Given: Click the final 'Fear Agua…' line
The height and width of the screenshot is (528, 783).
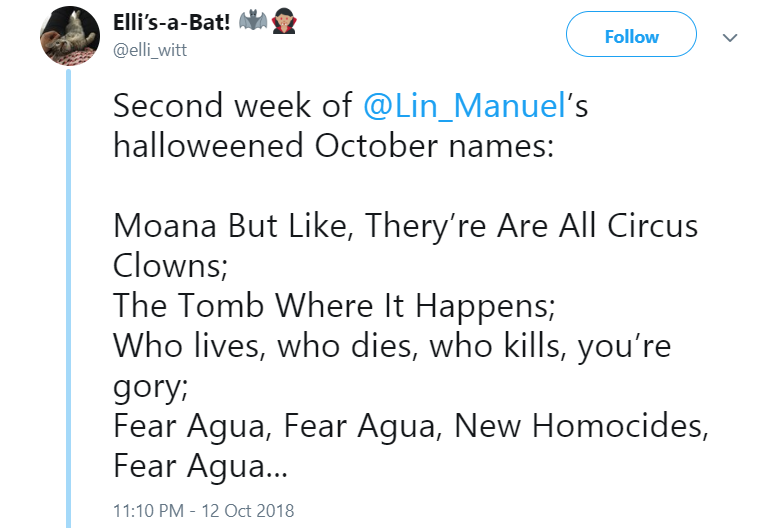Looking at the screenshot, I should 200,465.
